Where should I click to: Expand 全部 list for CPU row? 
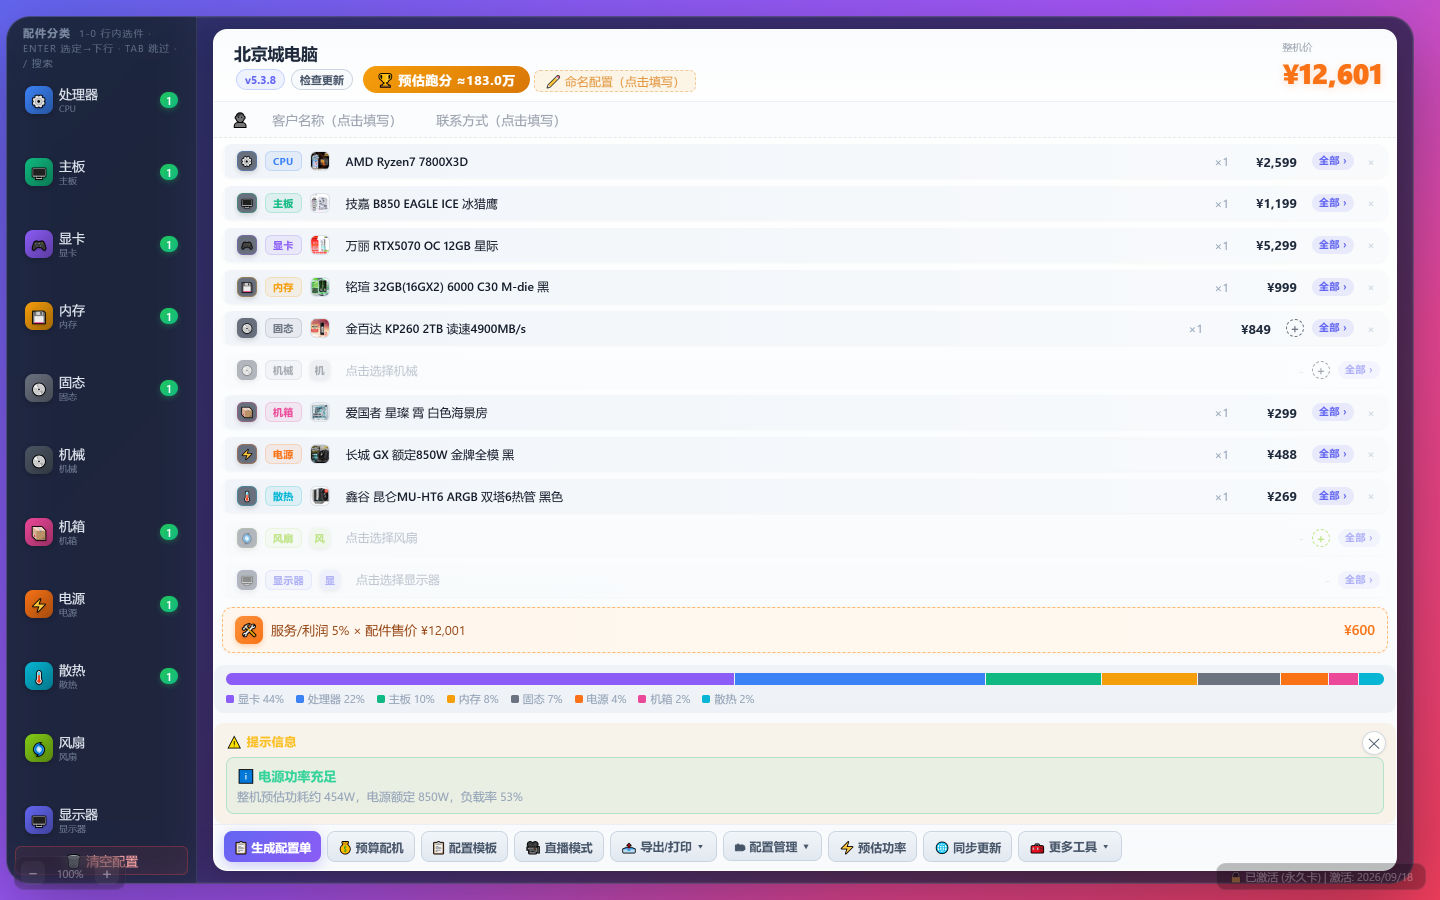point(1333,161)
